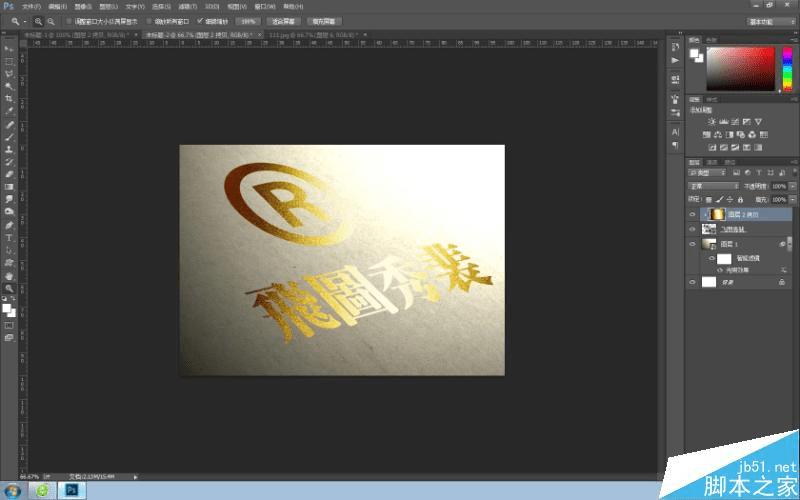This screenshot has height=500, width=800.
Task: Select the Type tool in toolbox
Action: pyautogui.click(x=9, y=238)
